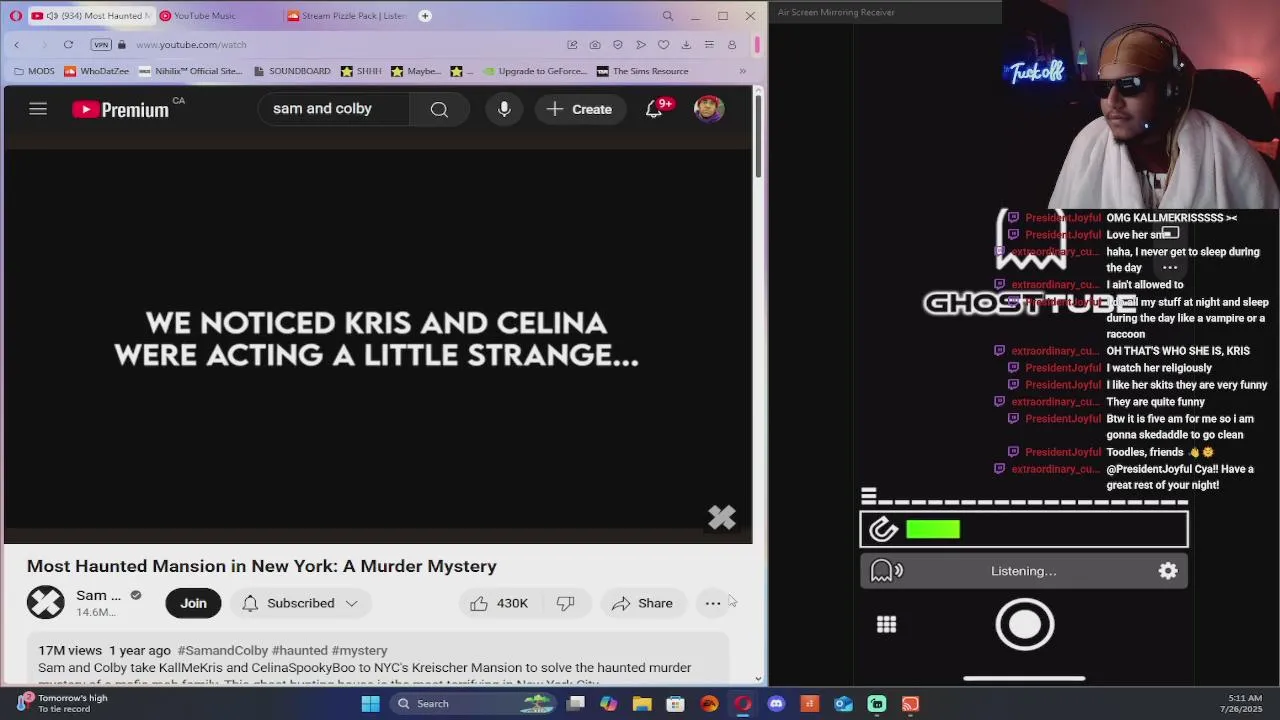
Task: Reload the page in Opera
Action: [x=68, y=45]
